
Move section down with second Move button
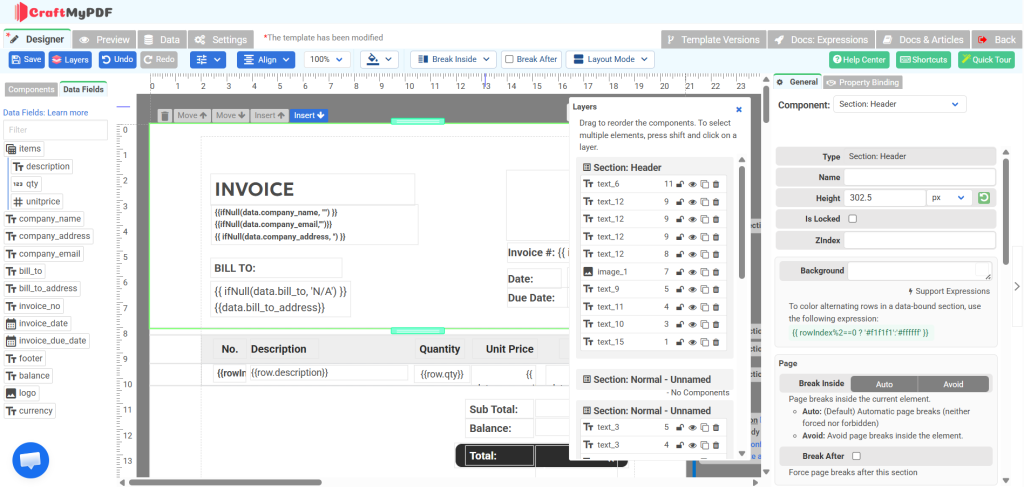click(x=231, y=116)
